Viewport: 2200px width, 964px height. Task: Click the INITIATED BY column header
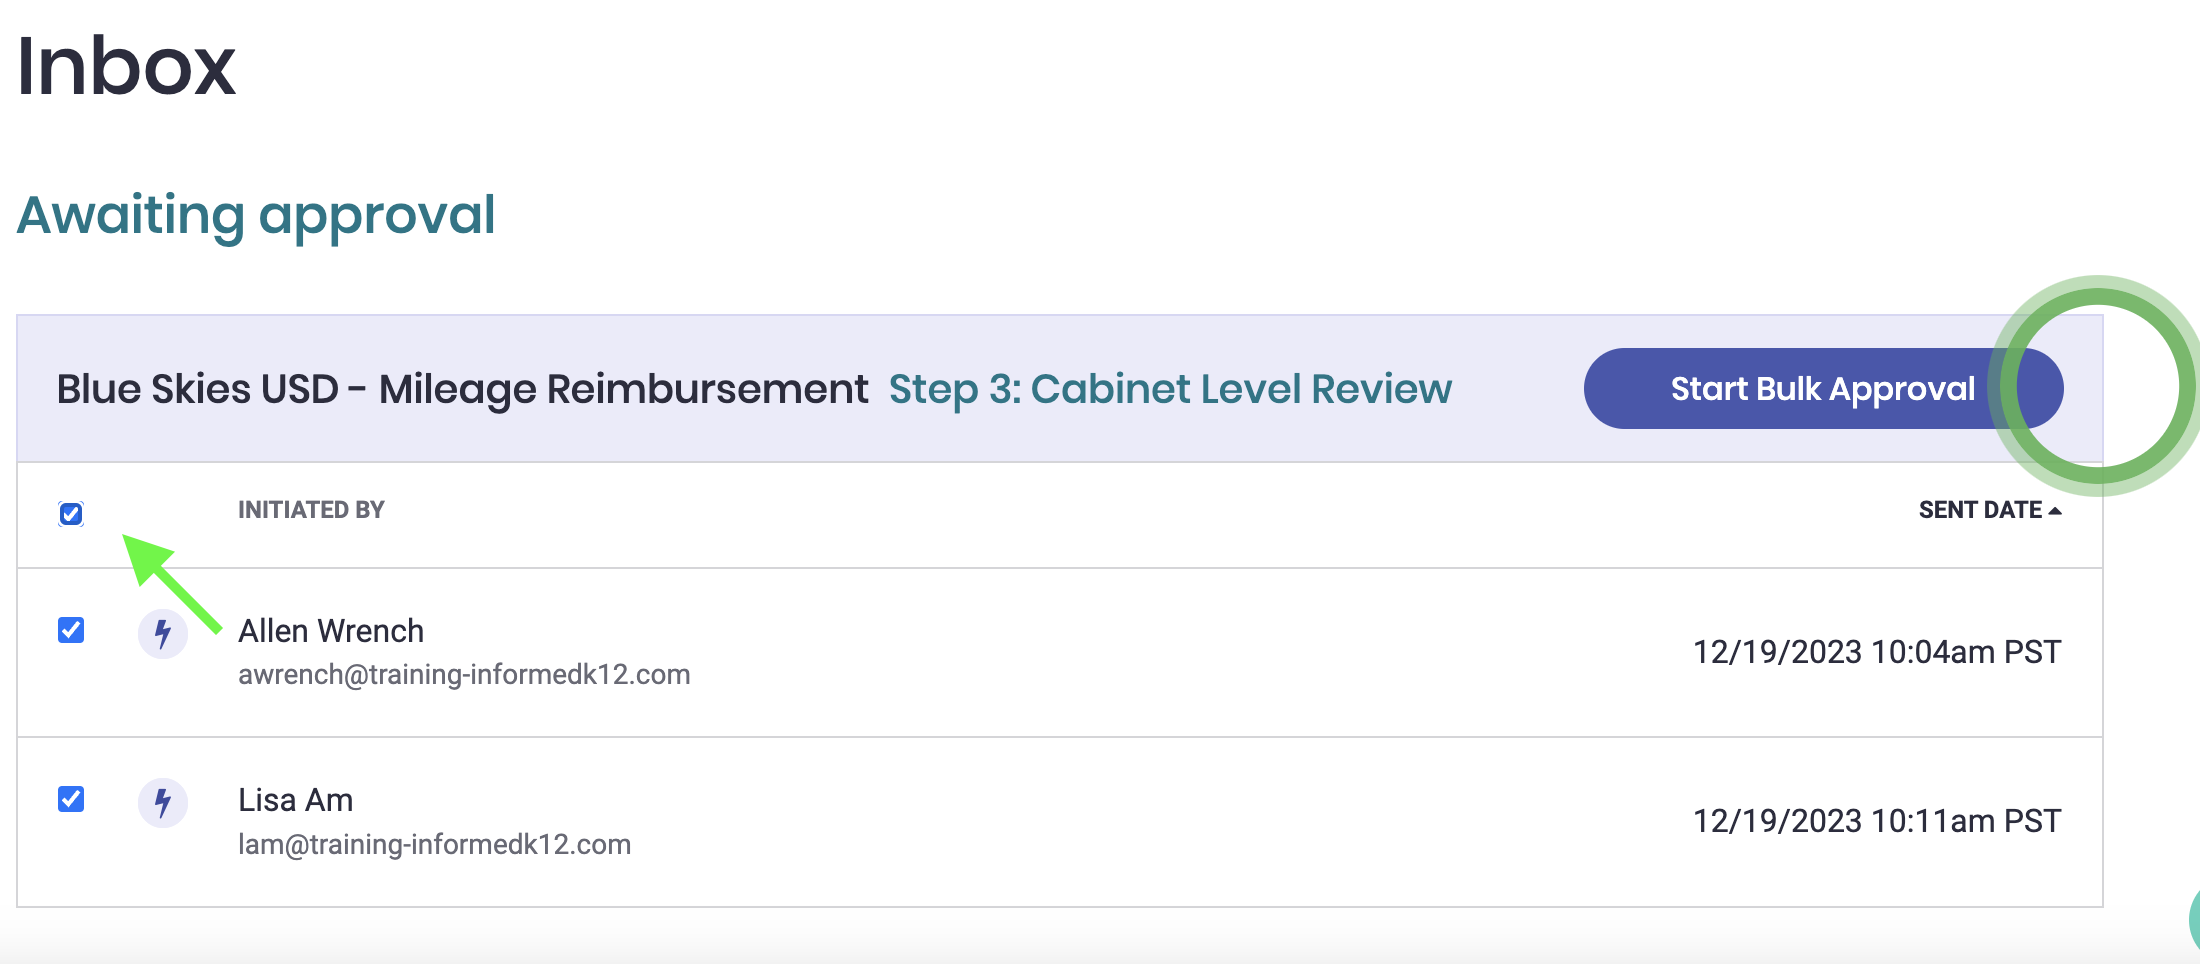click(x=311, y=510)
